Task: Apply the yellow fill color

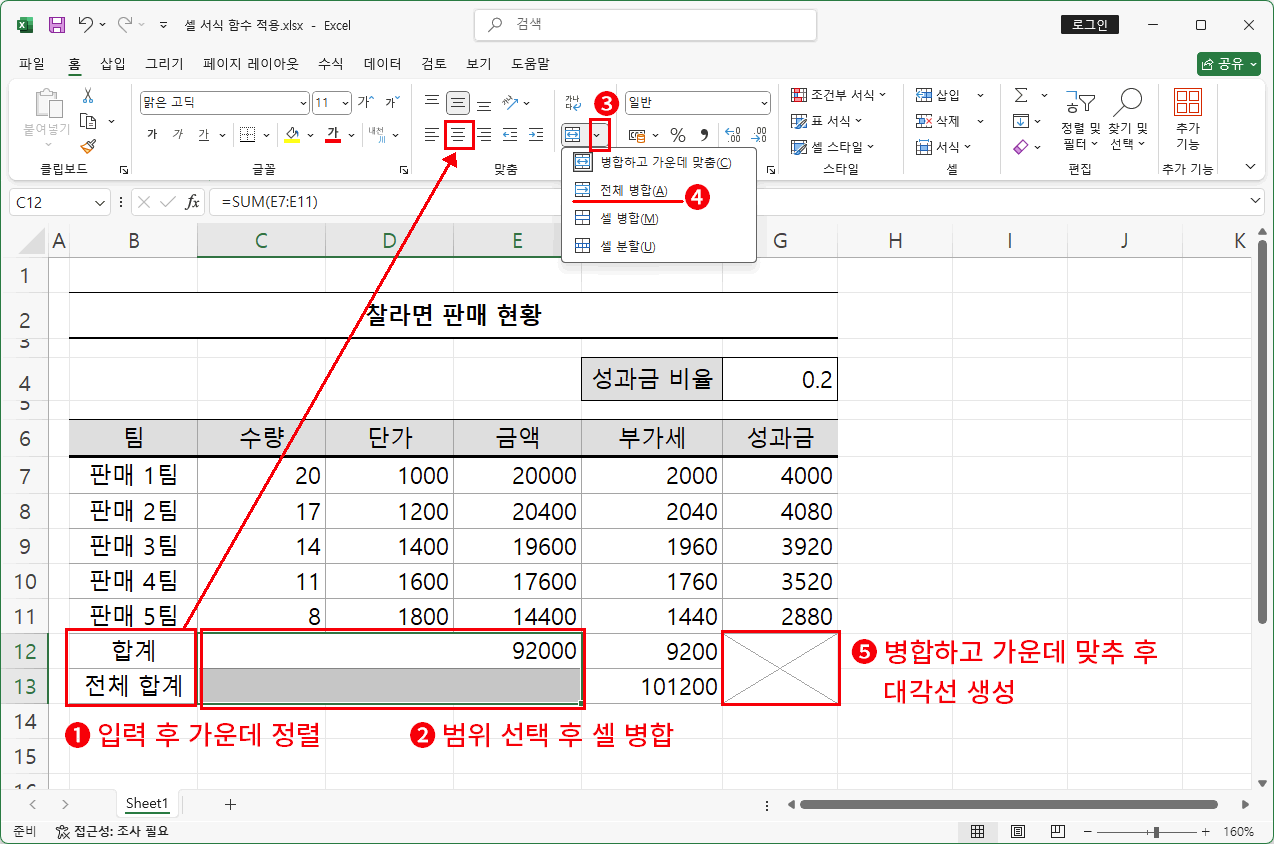Action: point(292,135)
